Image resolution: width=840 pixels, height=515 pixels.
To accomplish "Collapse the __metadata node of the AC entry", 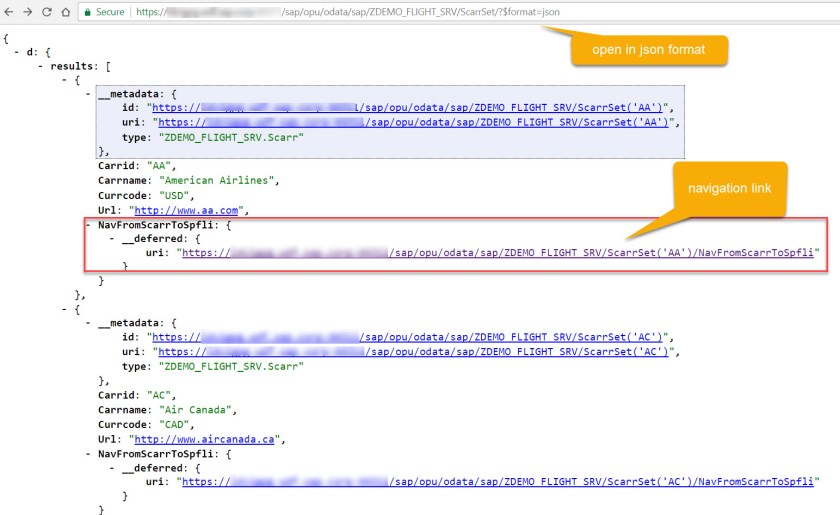I will pyautogui.click(x=88, y=323).
